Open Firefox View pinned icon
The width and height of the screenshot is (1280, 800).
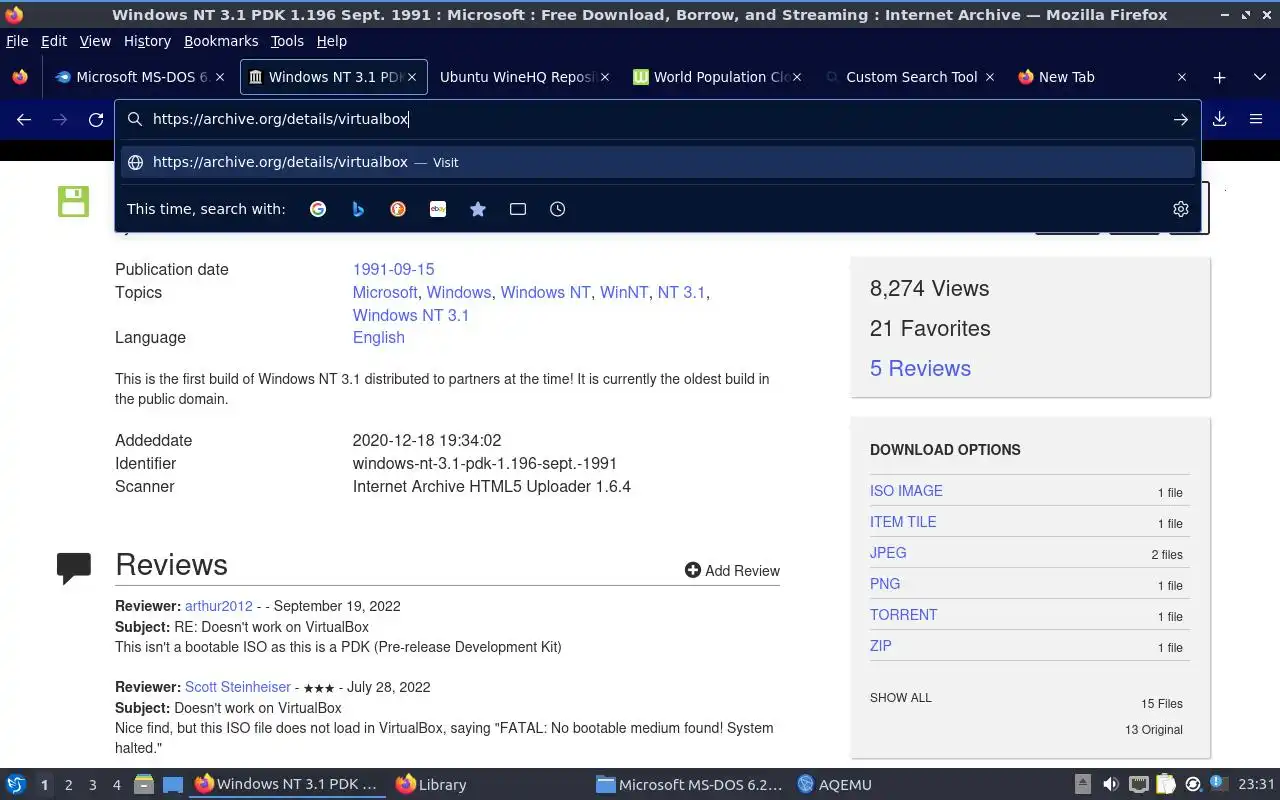[x=20, y=77]
